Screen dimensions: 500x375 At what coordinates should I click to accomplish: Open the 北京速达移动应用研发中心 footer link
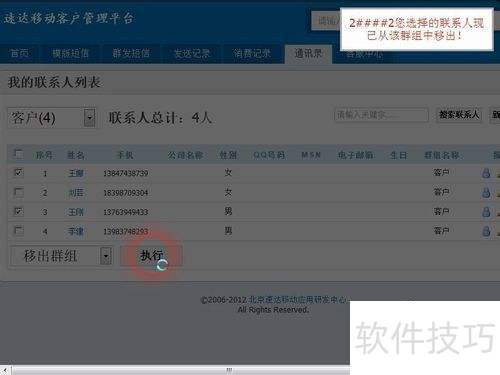click(298, 300)
